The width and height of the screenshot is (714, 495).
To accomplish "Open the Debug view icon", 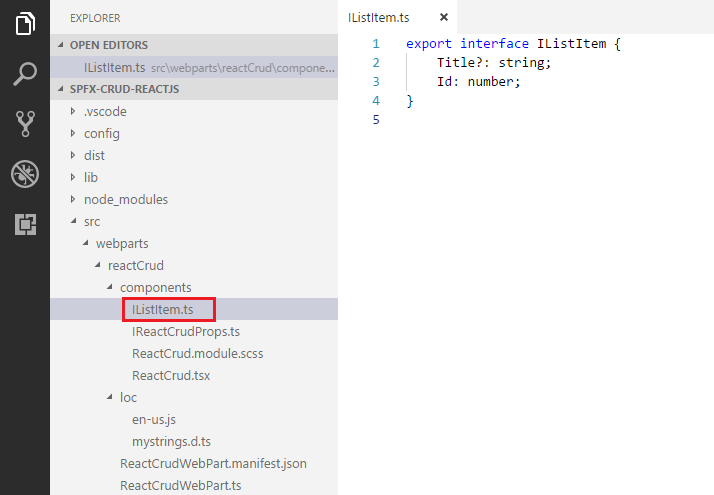I will pos(25,175).
